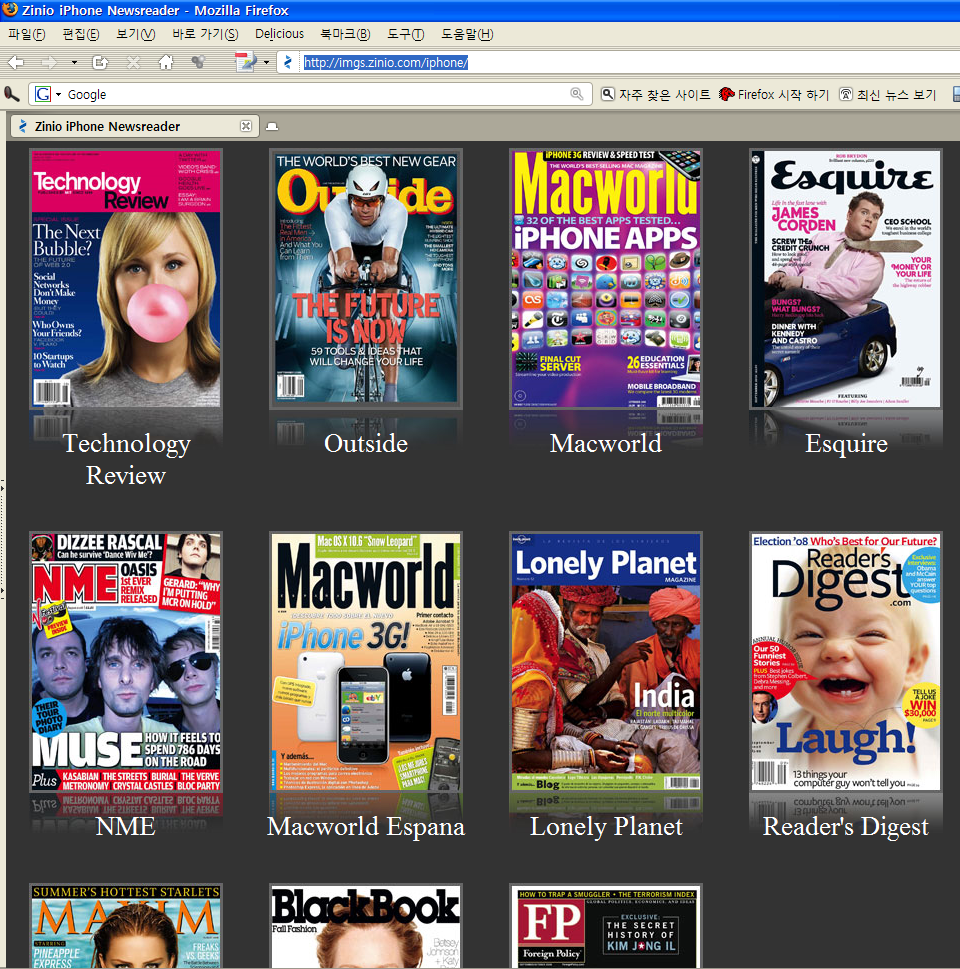Open the Delicious menu
This screenshot has width=960, height=969.
pyautogui.click(x=279, y=34)
